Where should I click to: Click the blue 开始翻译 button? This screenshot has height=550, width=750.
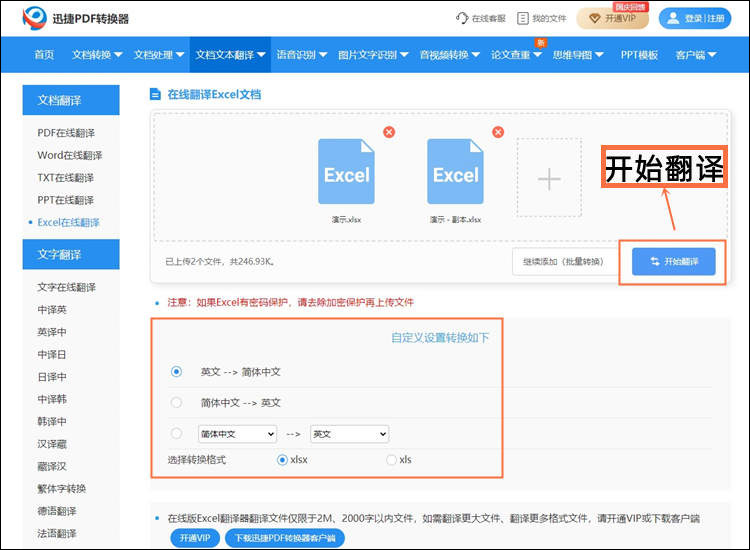[673, 261]
